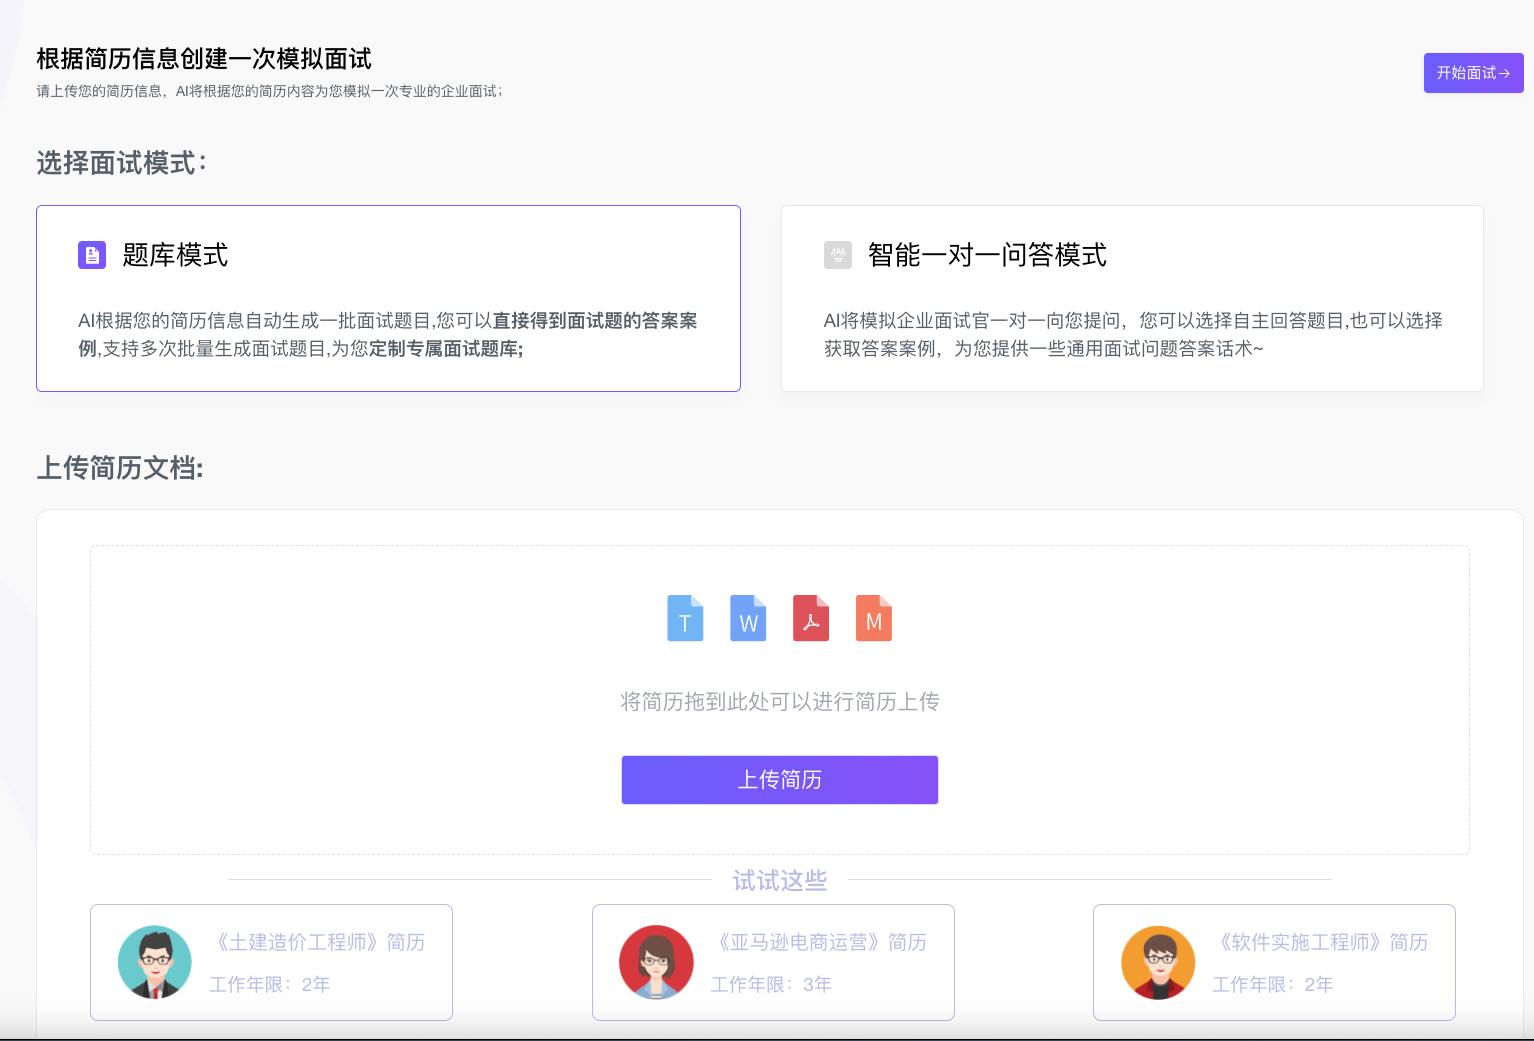Click the 根据简历信息创建一次模拟面试 title

click(x=203, y=59)
